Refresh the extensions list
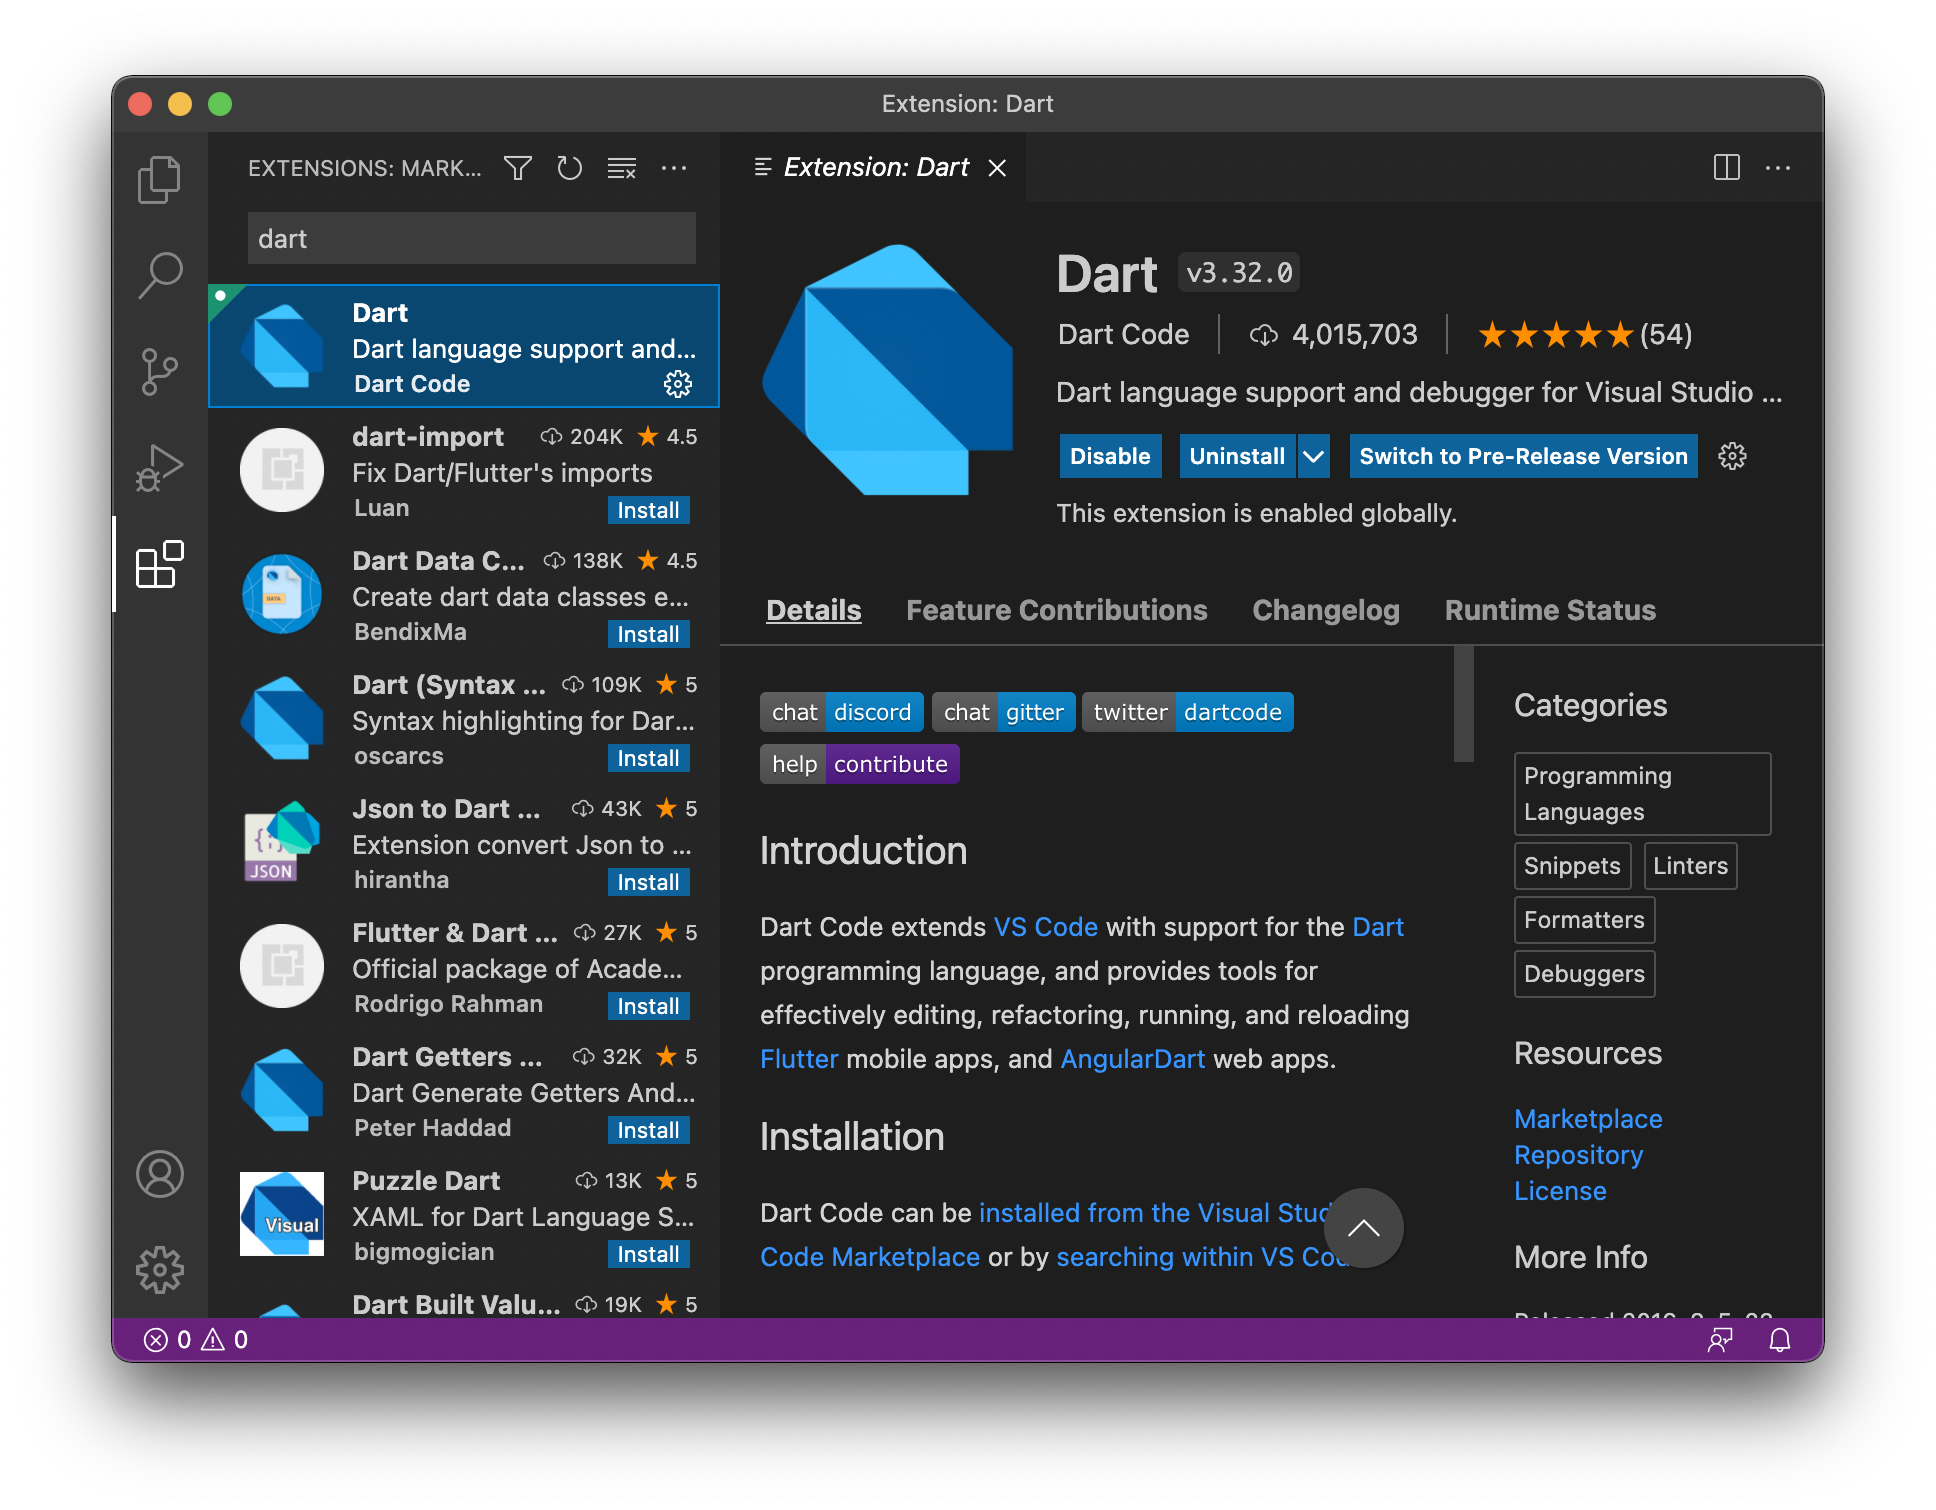 point(569,168)
